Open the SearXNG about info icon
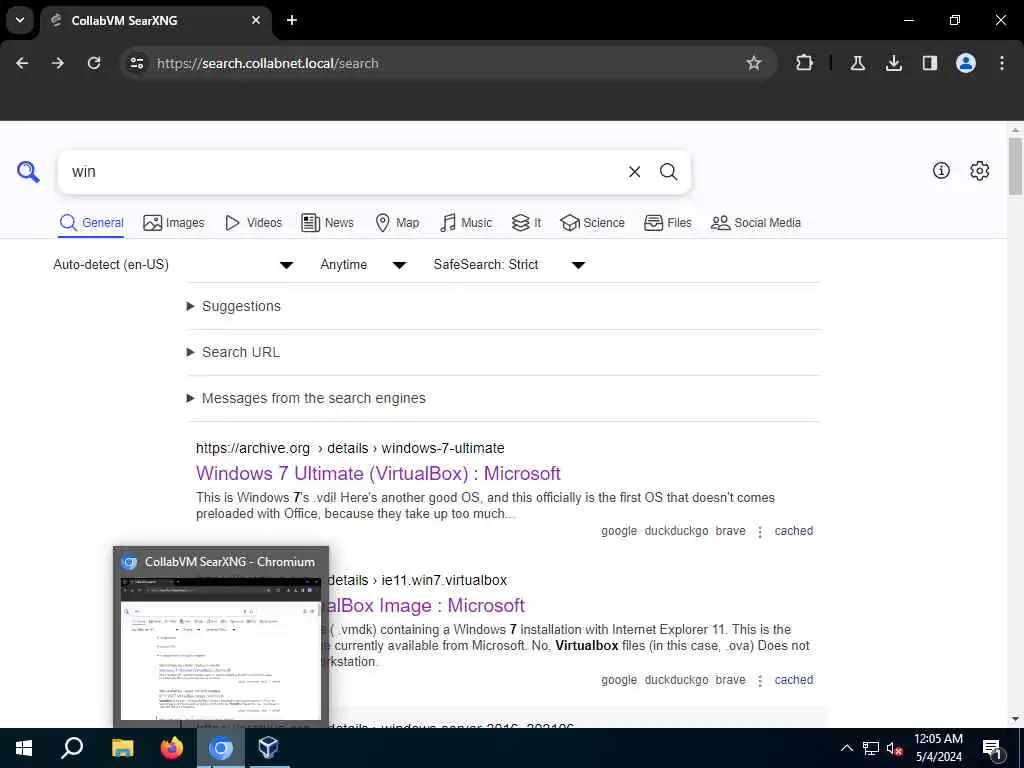The width and height of the screenshot is (1024, 768). 941,170
